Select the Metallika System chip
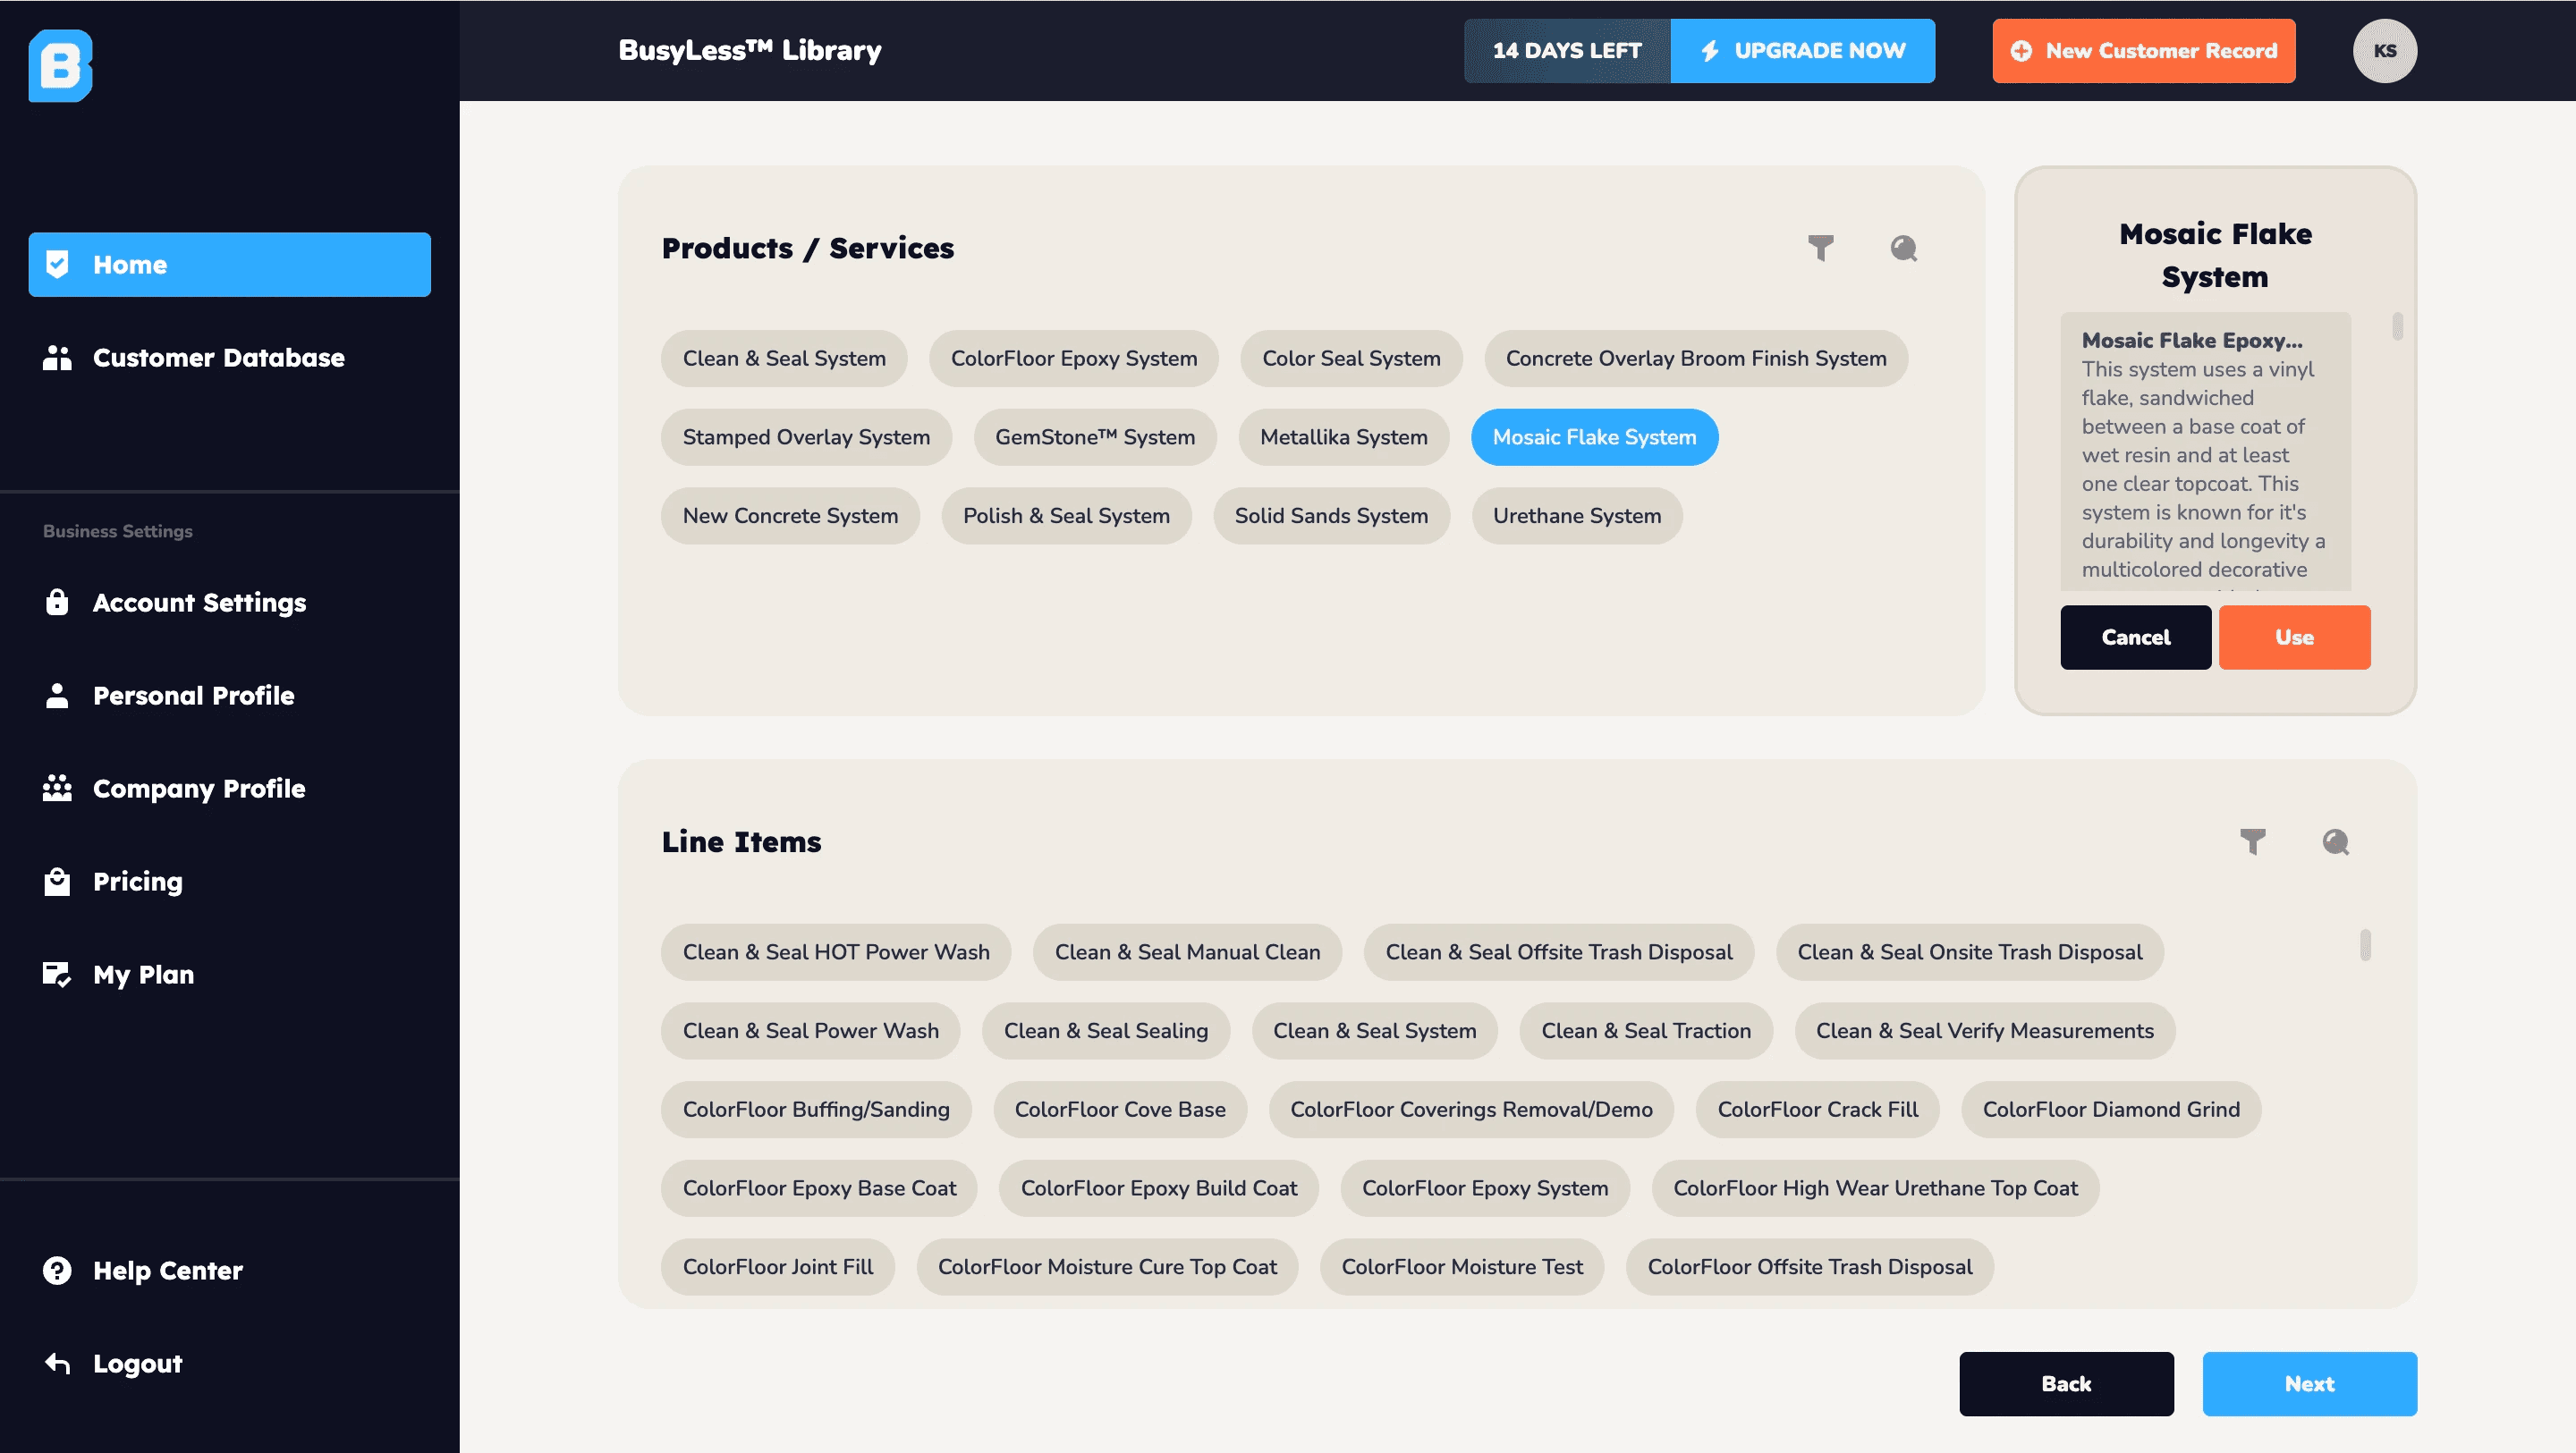The image size is (2576, 1453). point(1343,437)
